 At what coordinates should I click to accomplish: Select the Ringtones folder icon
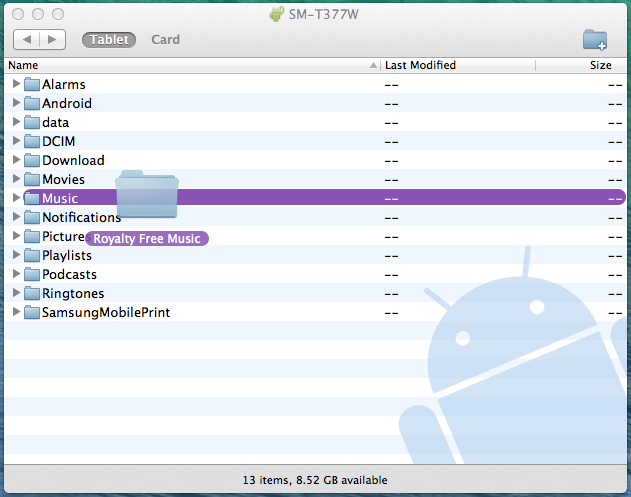coord(32,293)
